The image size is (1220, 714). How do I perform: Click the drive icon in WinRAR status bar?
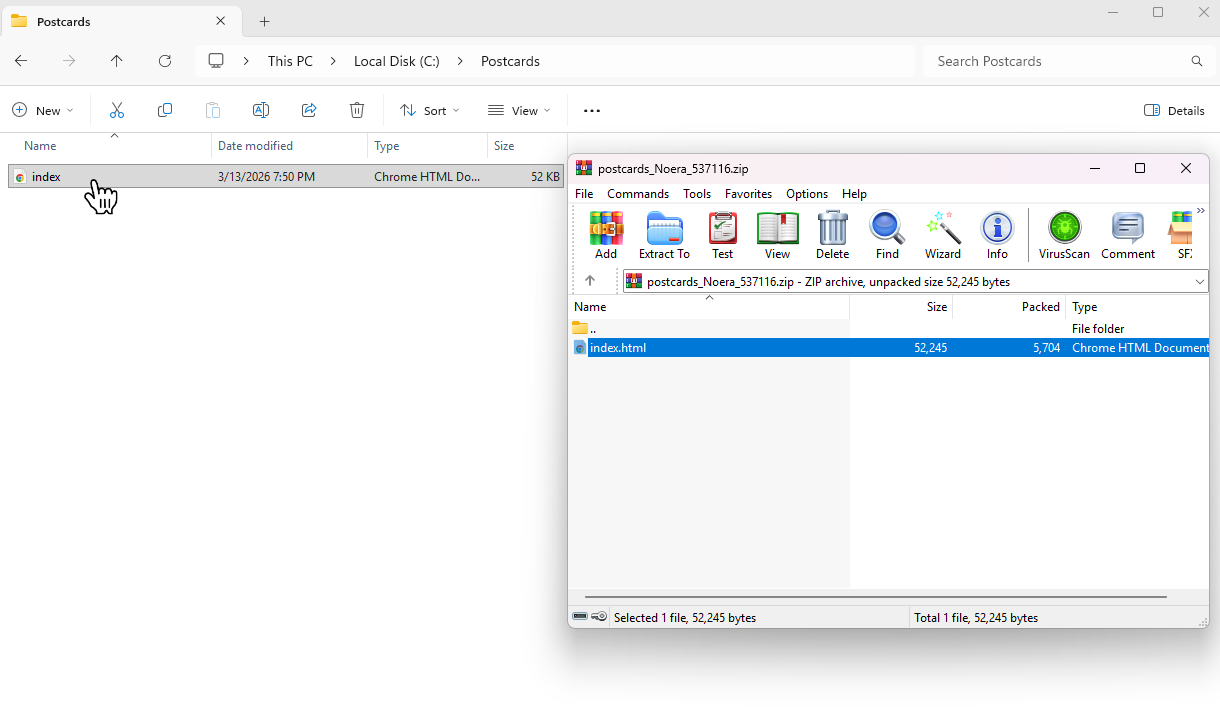(580, 617)
